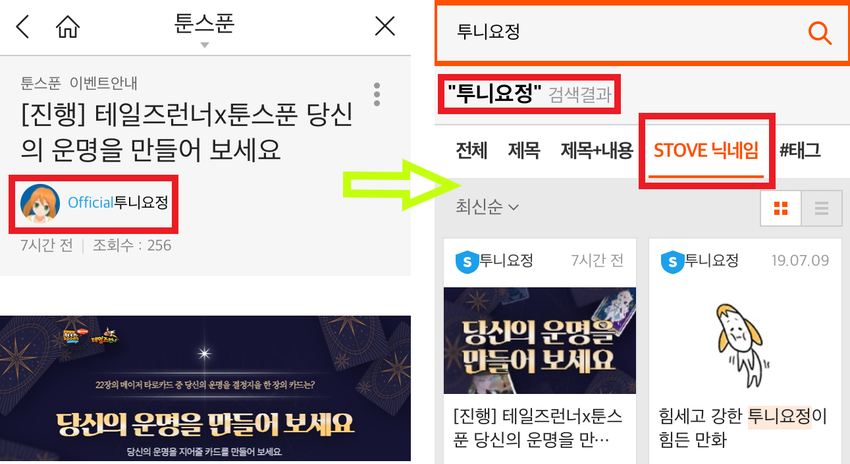Open the 최신순 sort dropdown
Viewport: 850px width, 464px height.
(487, 207)
